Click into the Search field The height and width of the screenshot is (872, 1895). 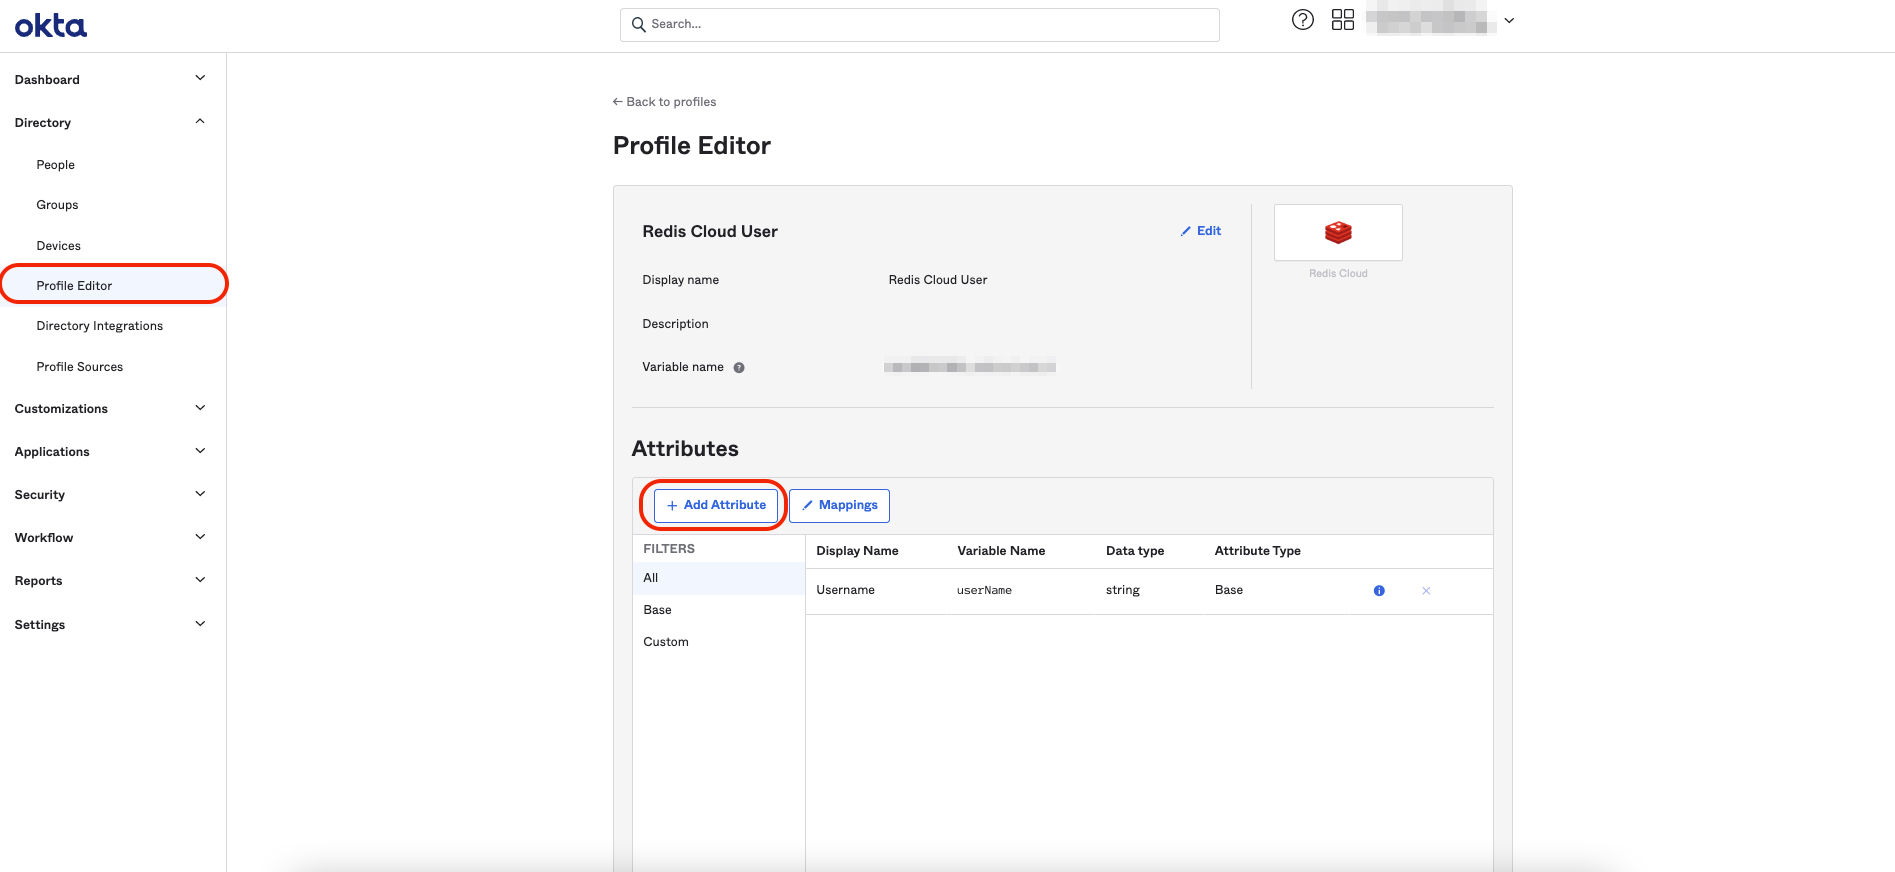(x=920, y=24)
